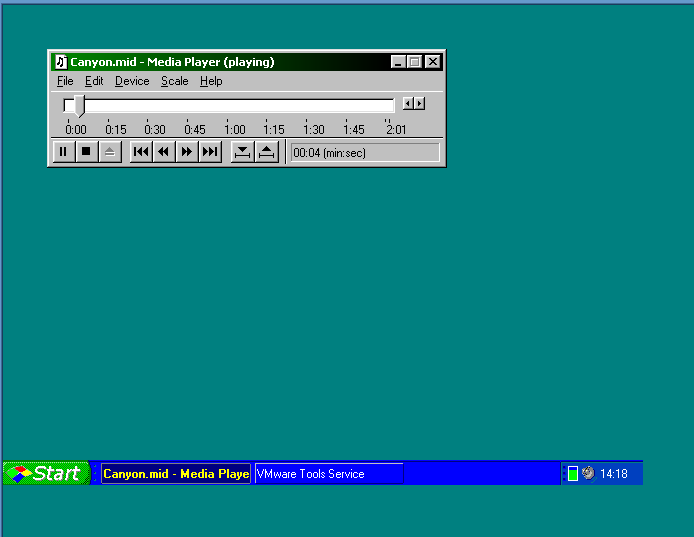Viewport: 694px width, 537px height.
Task: Stop the Canyon.mid playback
Action: (86, 152)
